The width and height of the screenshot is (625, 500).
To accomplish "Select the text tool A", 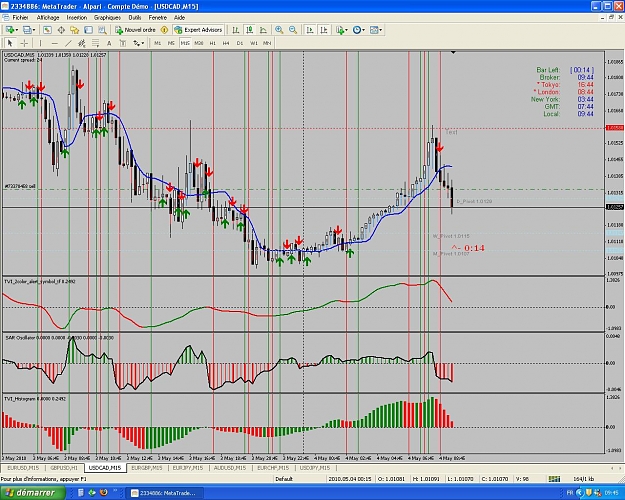I will click(109, 43).
